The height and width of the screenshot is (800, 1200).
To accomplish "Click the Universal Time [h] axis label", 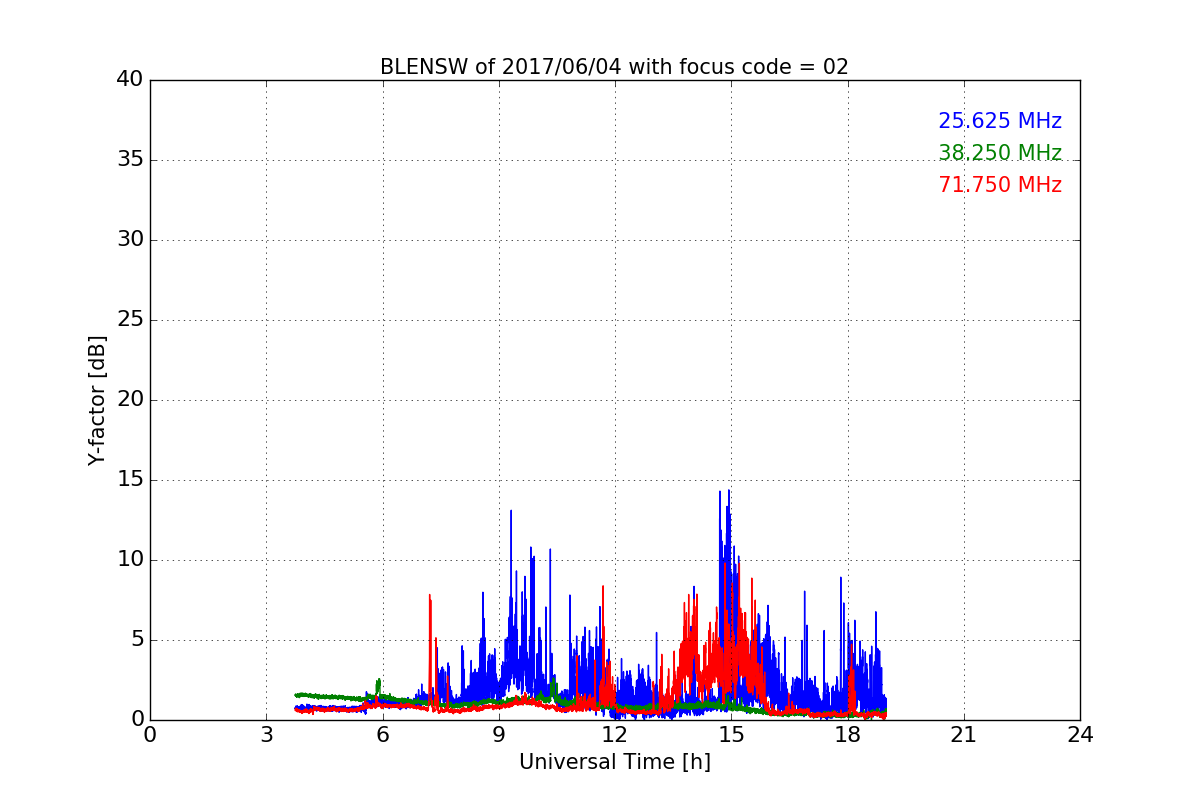I will [x=614, y=762].
